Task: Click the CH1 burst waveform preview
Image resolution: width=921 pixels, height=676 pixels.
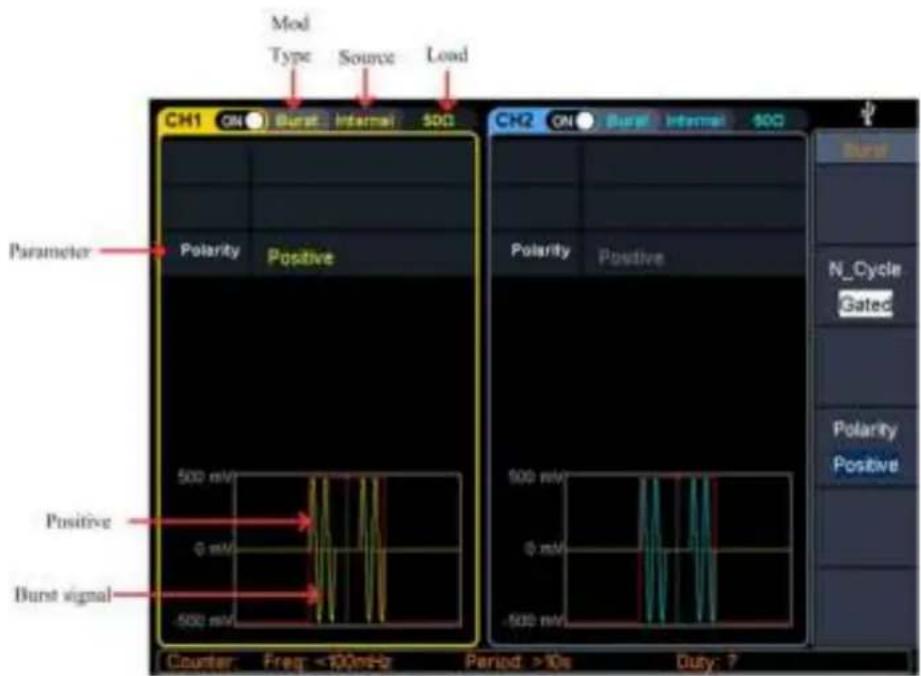Action: coord(348,550)
